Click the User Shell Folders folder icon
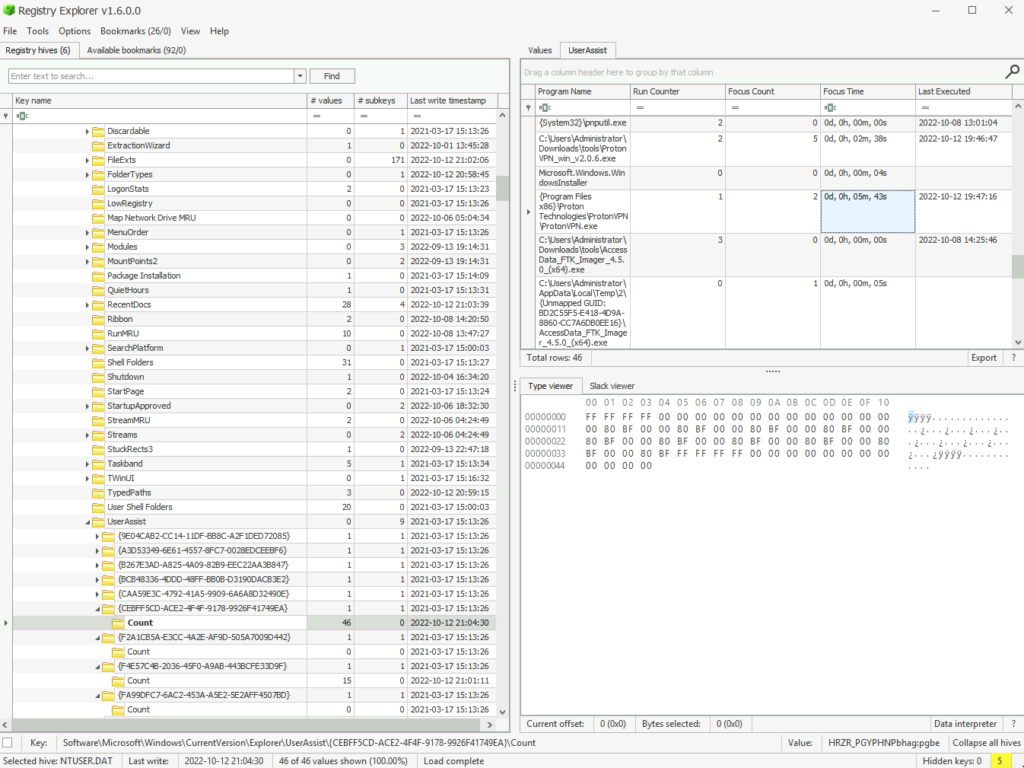The image size is (1024, 768). tap(98, 507)
